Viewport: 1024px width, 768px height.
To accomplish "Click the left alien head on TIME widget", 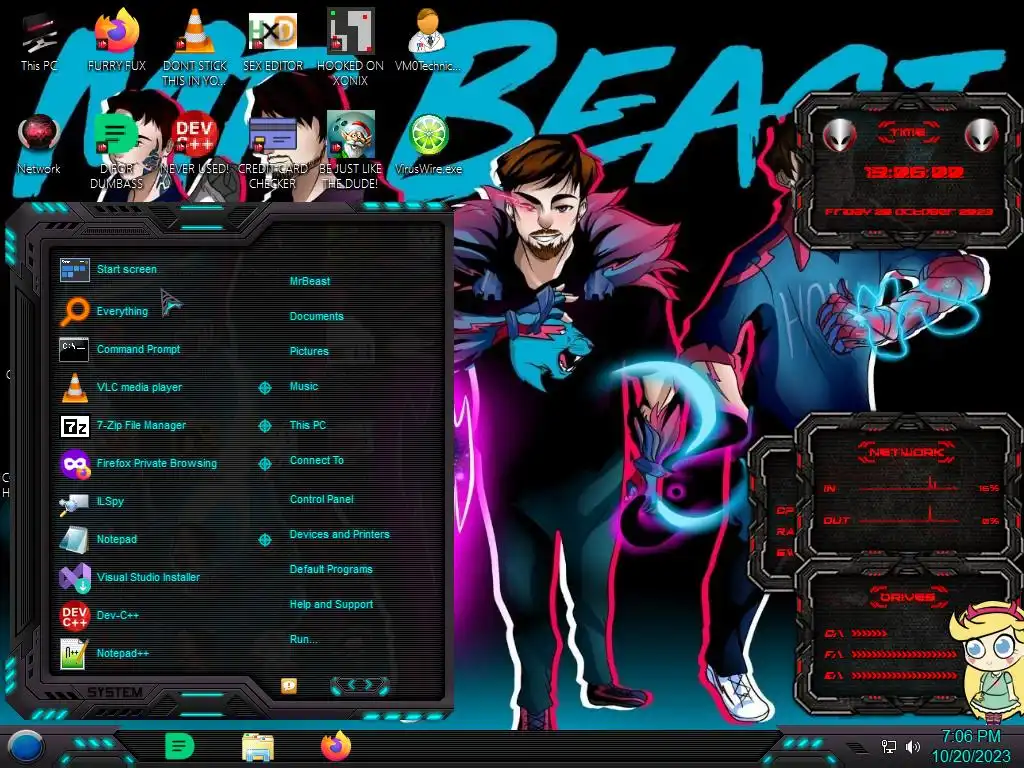I will (839, 135).
